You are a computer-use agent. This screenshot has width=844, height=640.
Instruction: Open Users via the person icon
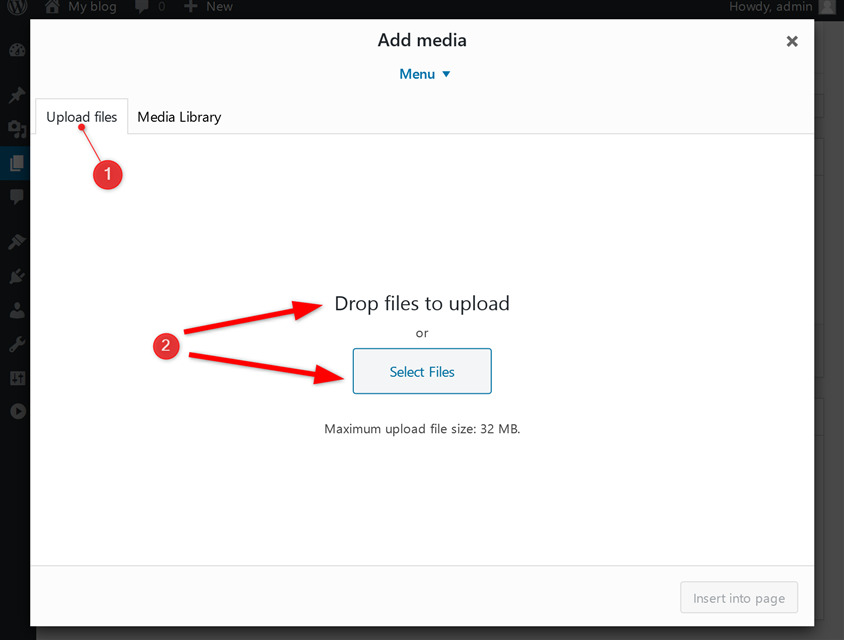click(15, 310)
